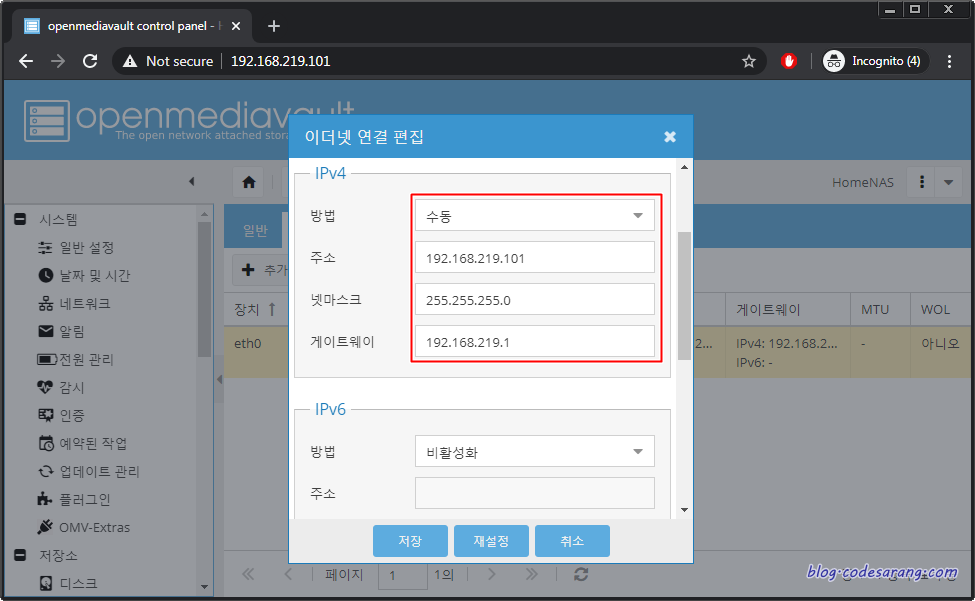Click the sliders icon beside 일반 설정

(x=45, y=248)
